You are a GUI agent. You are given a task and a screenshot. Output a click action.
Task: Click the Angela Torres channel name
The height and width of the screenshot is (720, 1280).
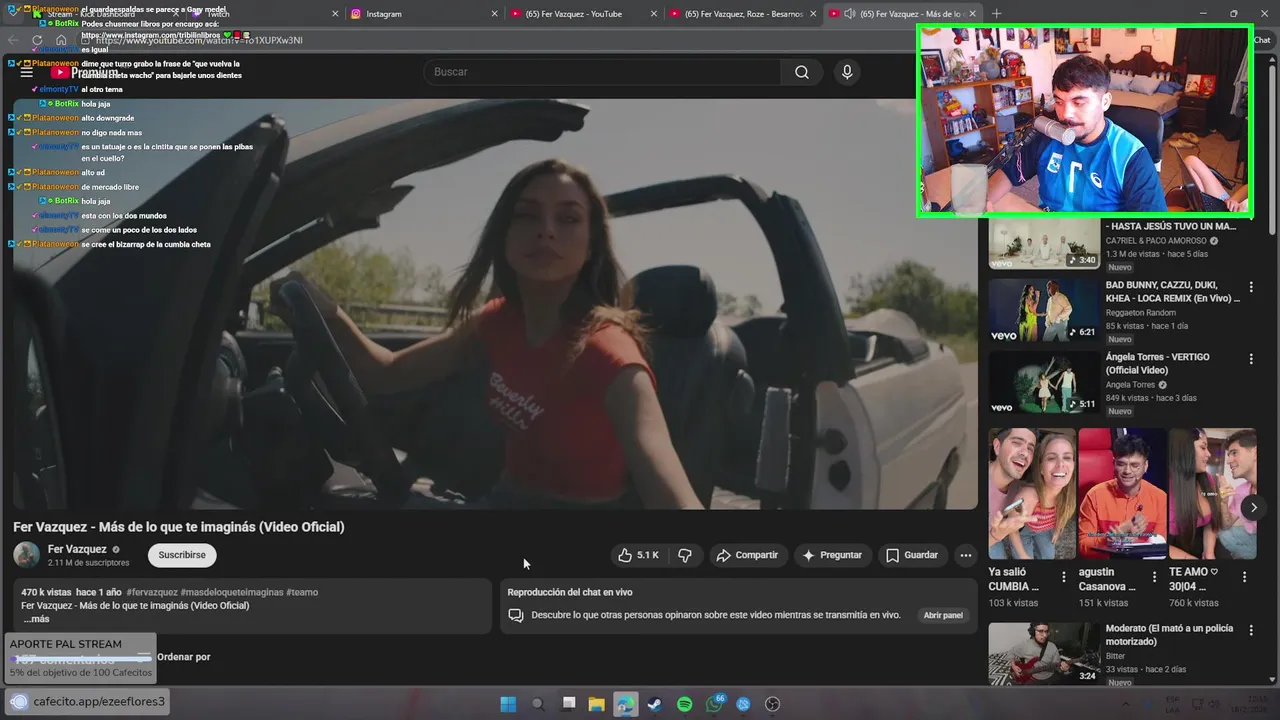(x=1130, y=385)
